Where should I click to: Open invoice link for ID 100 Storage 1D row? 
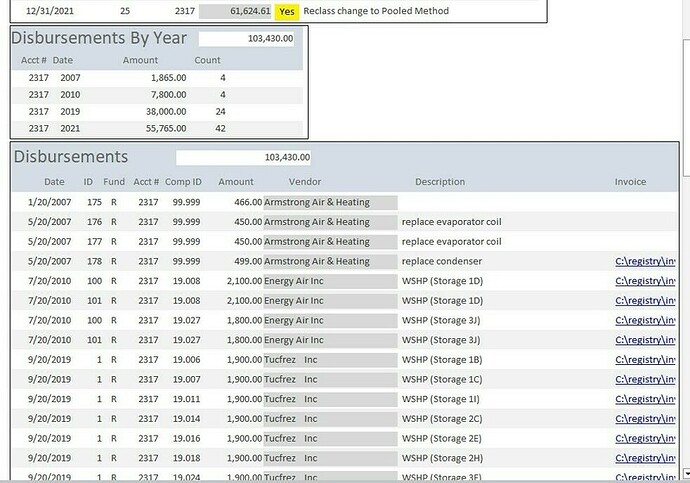coord(645,281)
